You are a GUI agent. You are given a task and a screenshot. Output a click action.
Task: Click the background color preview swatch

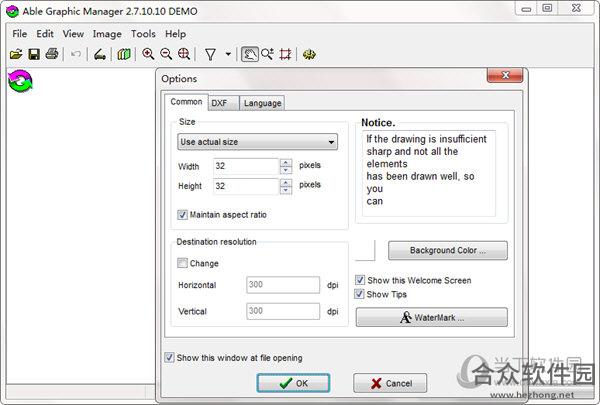click(365, 250)
